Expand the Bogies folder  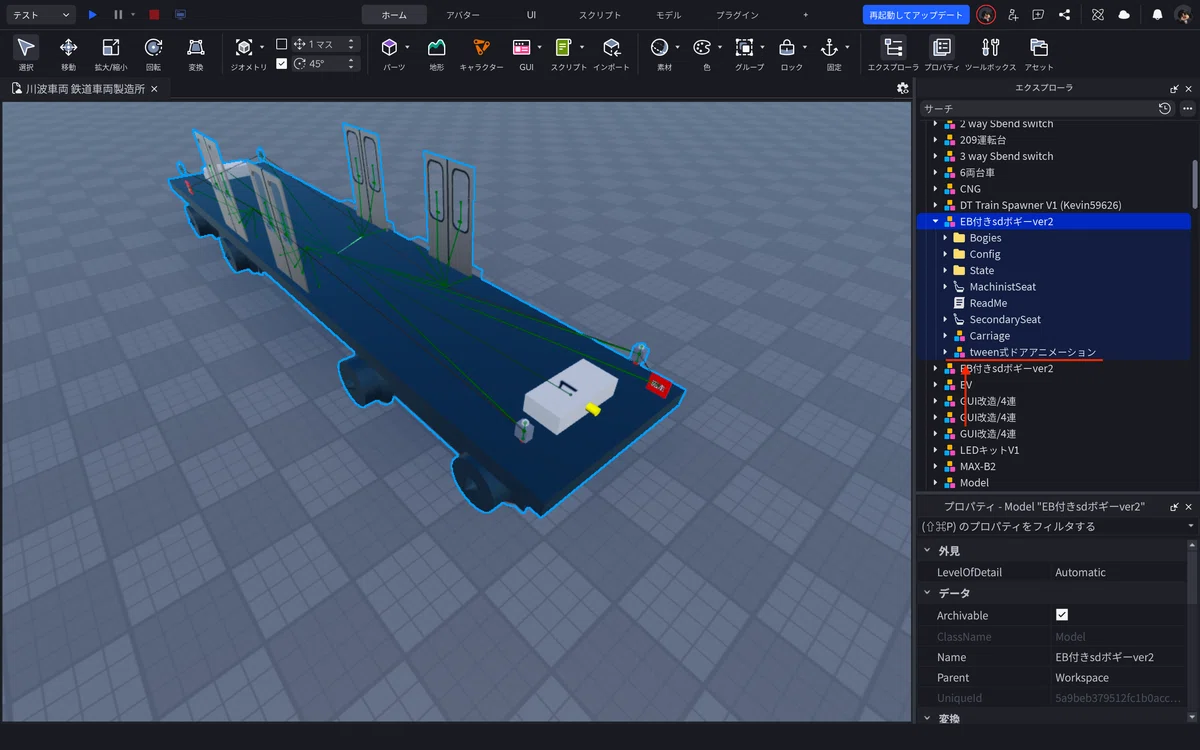tap(946, 238)
